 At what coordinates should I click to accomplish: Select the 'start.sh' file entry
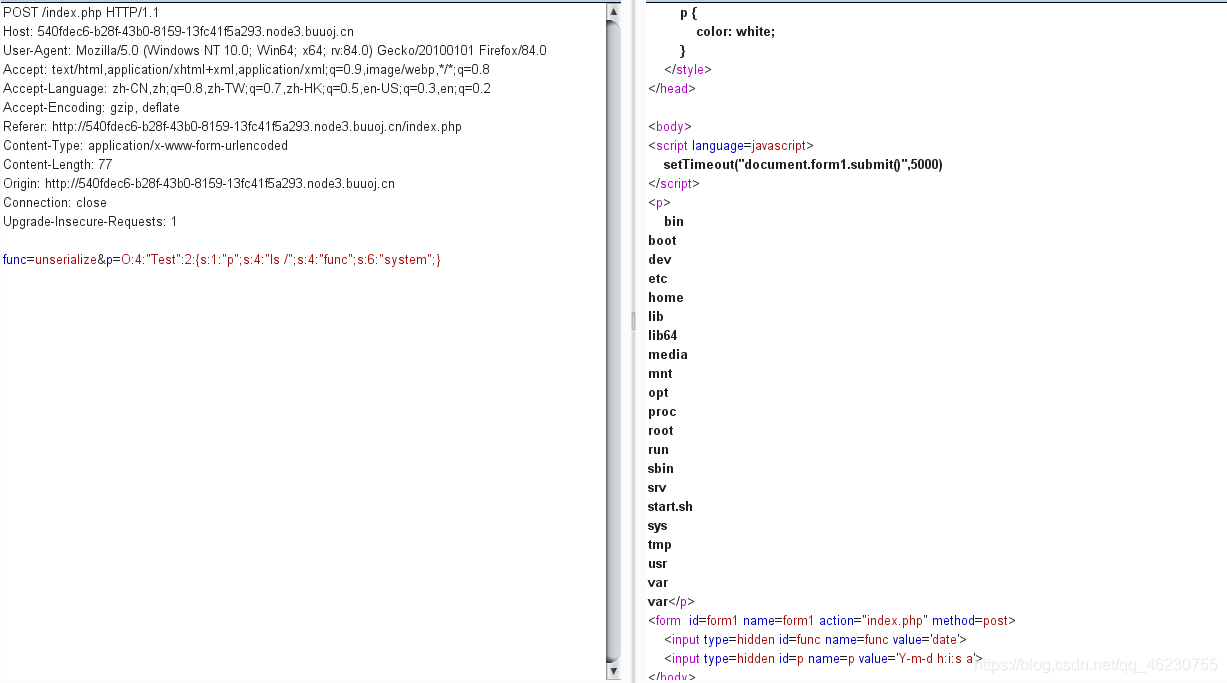click(670, 506)
